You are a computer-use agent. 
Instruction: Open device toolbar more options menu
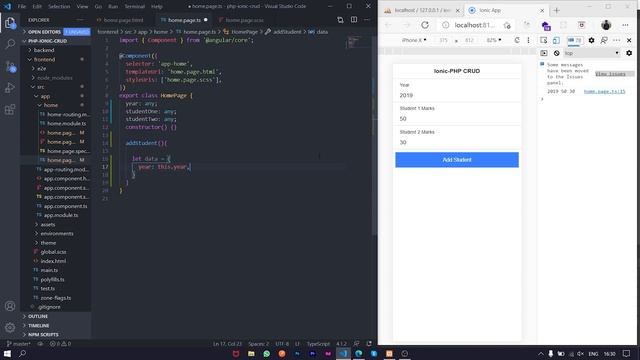click(528, 40)
